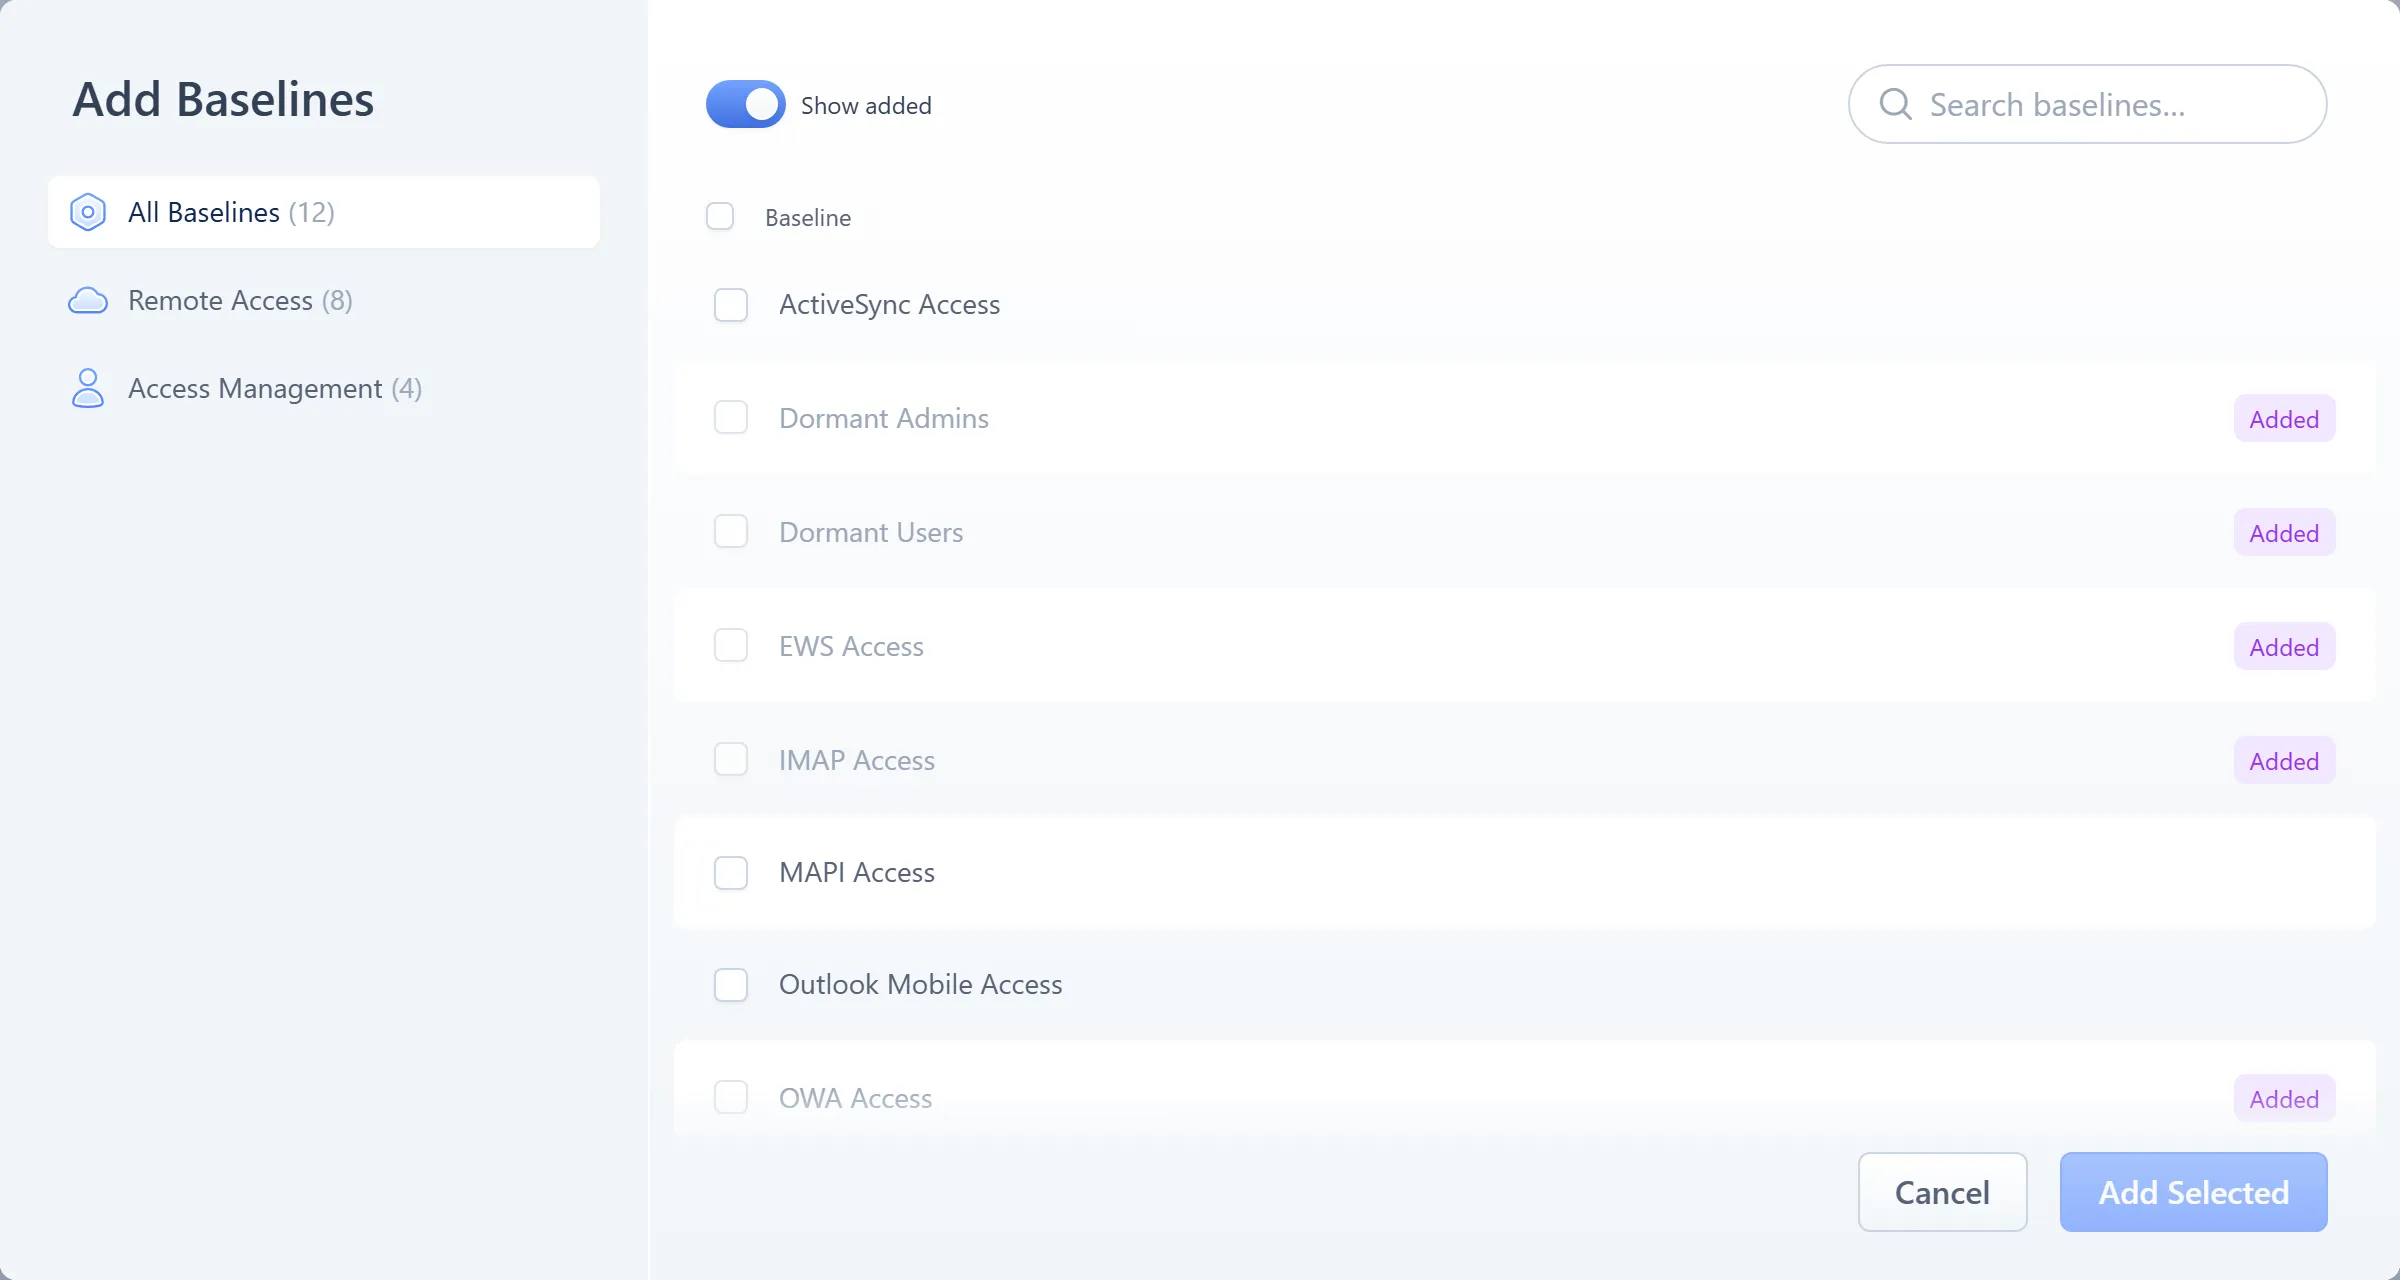Click the Baseline column header text
The height and width of the screenshot is (1280, 2400).
click(x=808, y=217)
